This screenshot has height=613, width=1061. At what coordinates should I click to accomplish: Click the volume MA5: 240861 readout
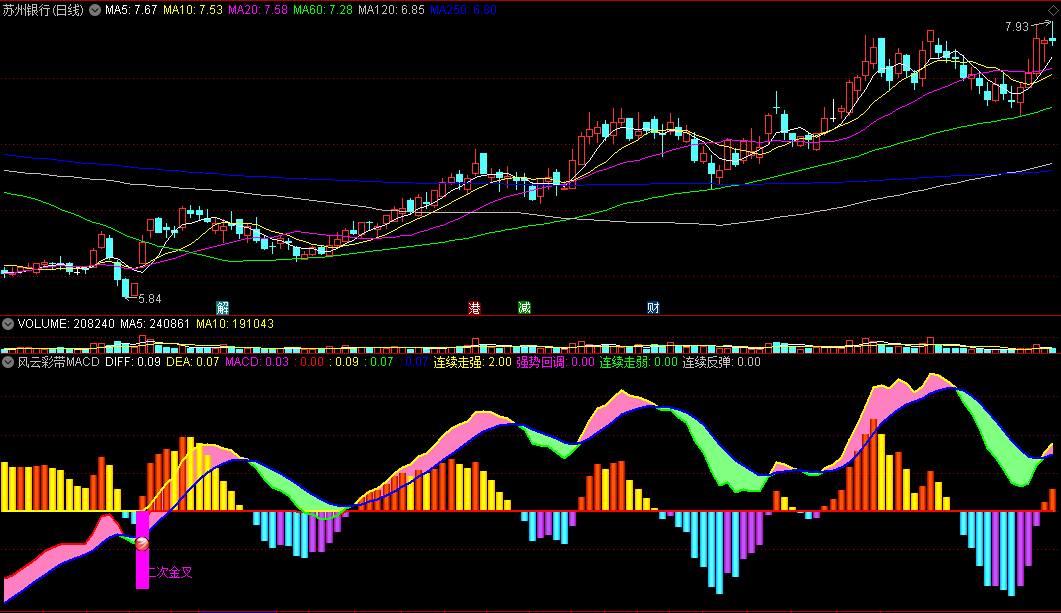(155, 324)
